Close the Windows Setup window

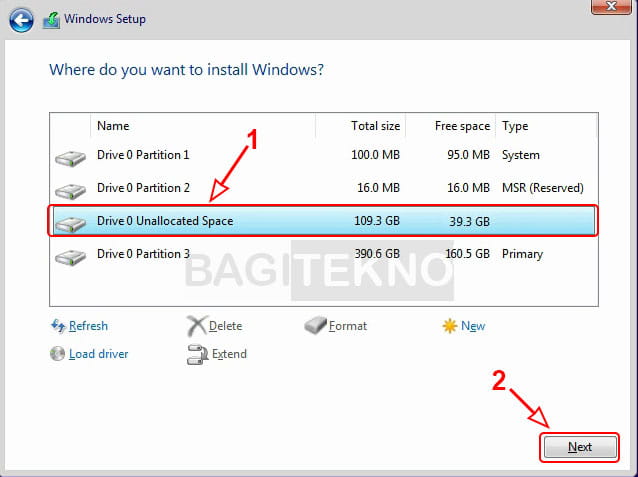[x=611, y=7]
